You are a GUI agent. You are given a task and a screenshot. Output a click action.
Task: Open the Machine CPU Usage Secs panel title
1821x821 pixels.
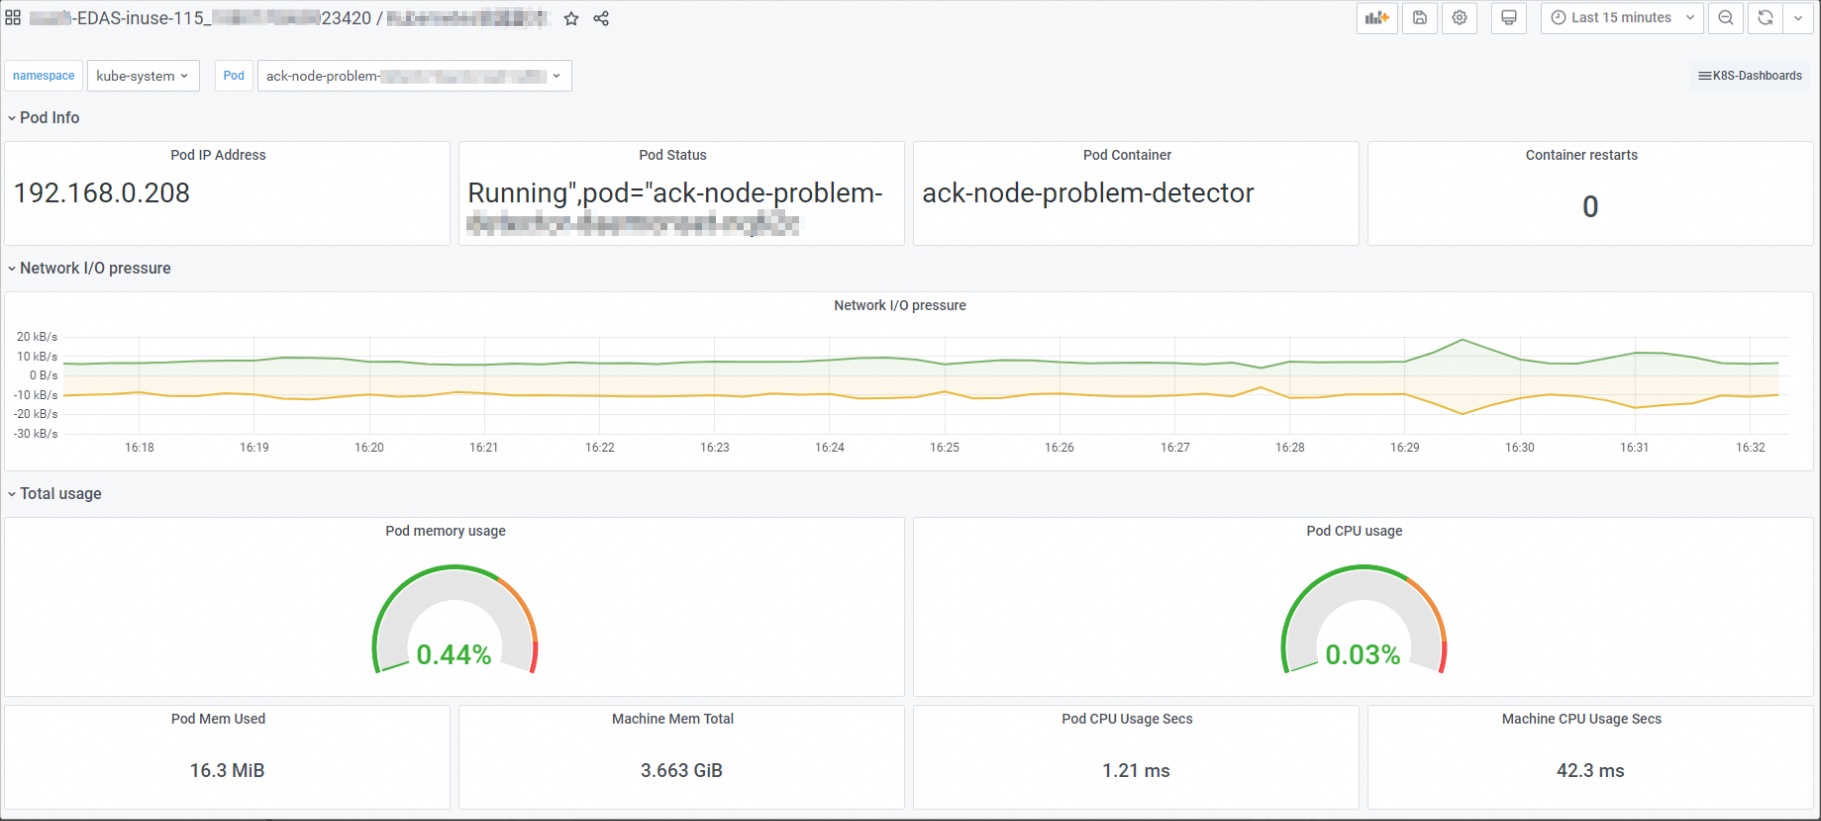[x=1582, y=719]
